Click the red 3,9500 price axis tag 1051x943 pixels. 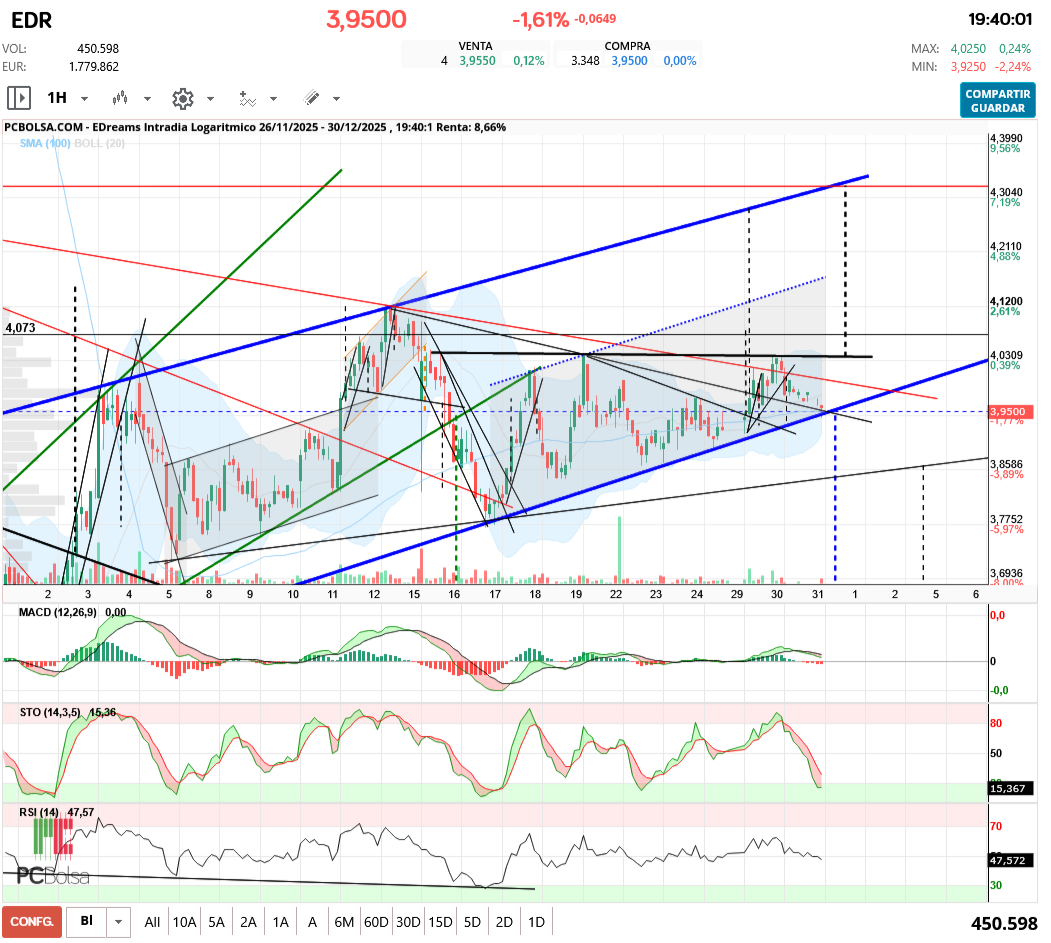(x=1009, y=412)
